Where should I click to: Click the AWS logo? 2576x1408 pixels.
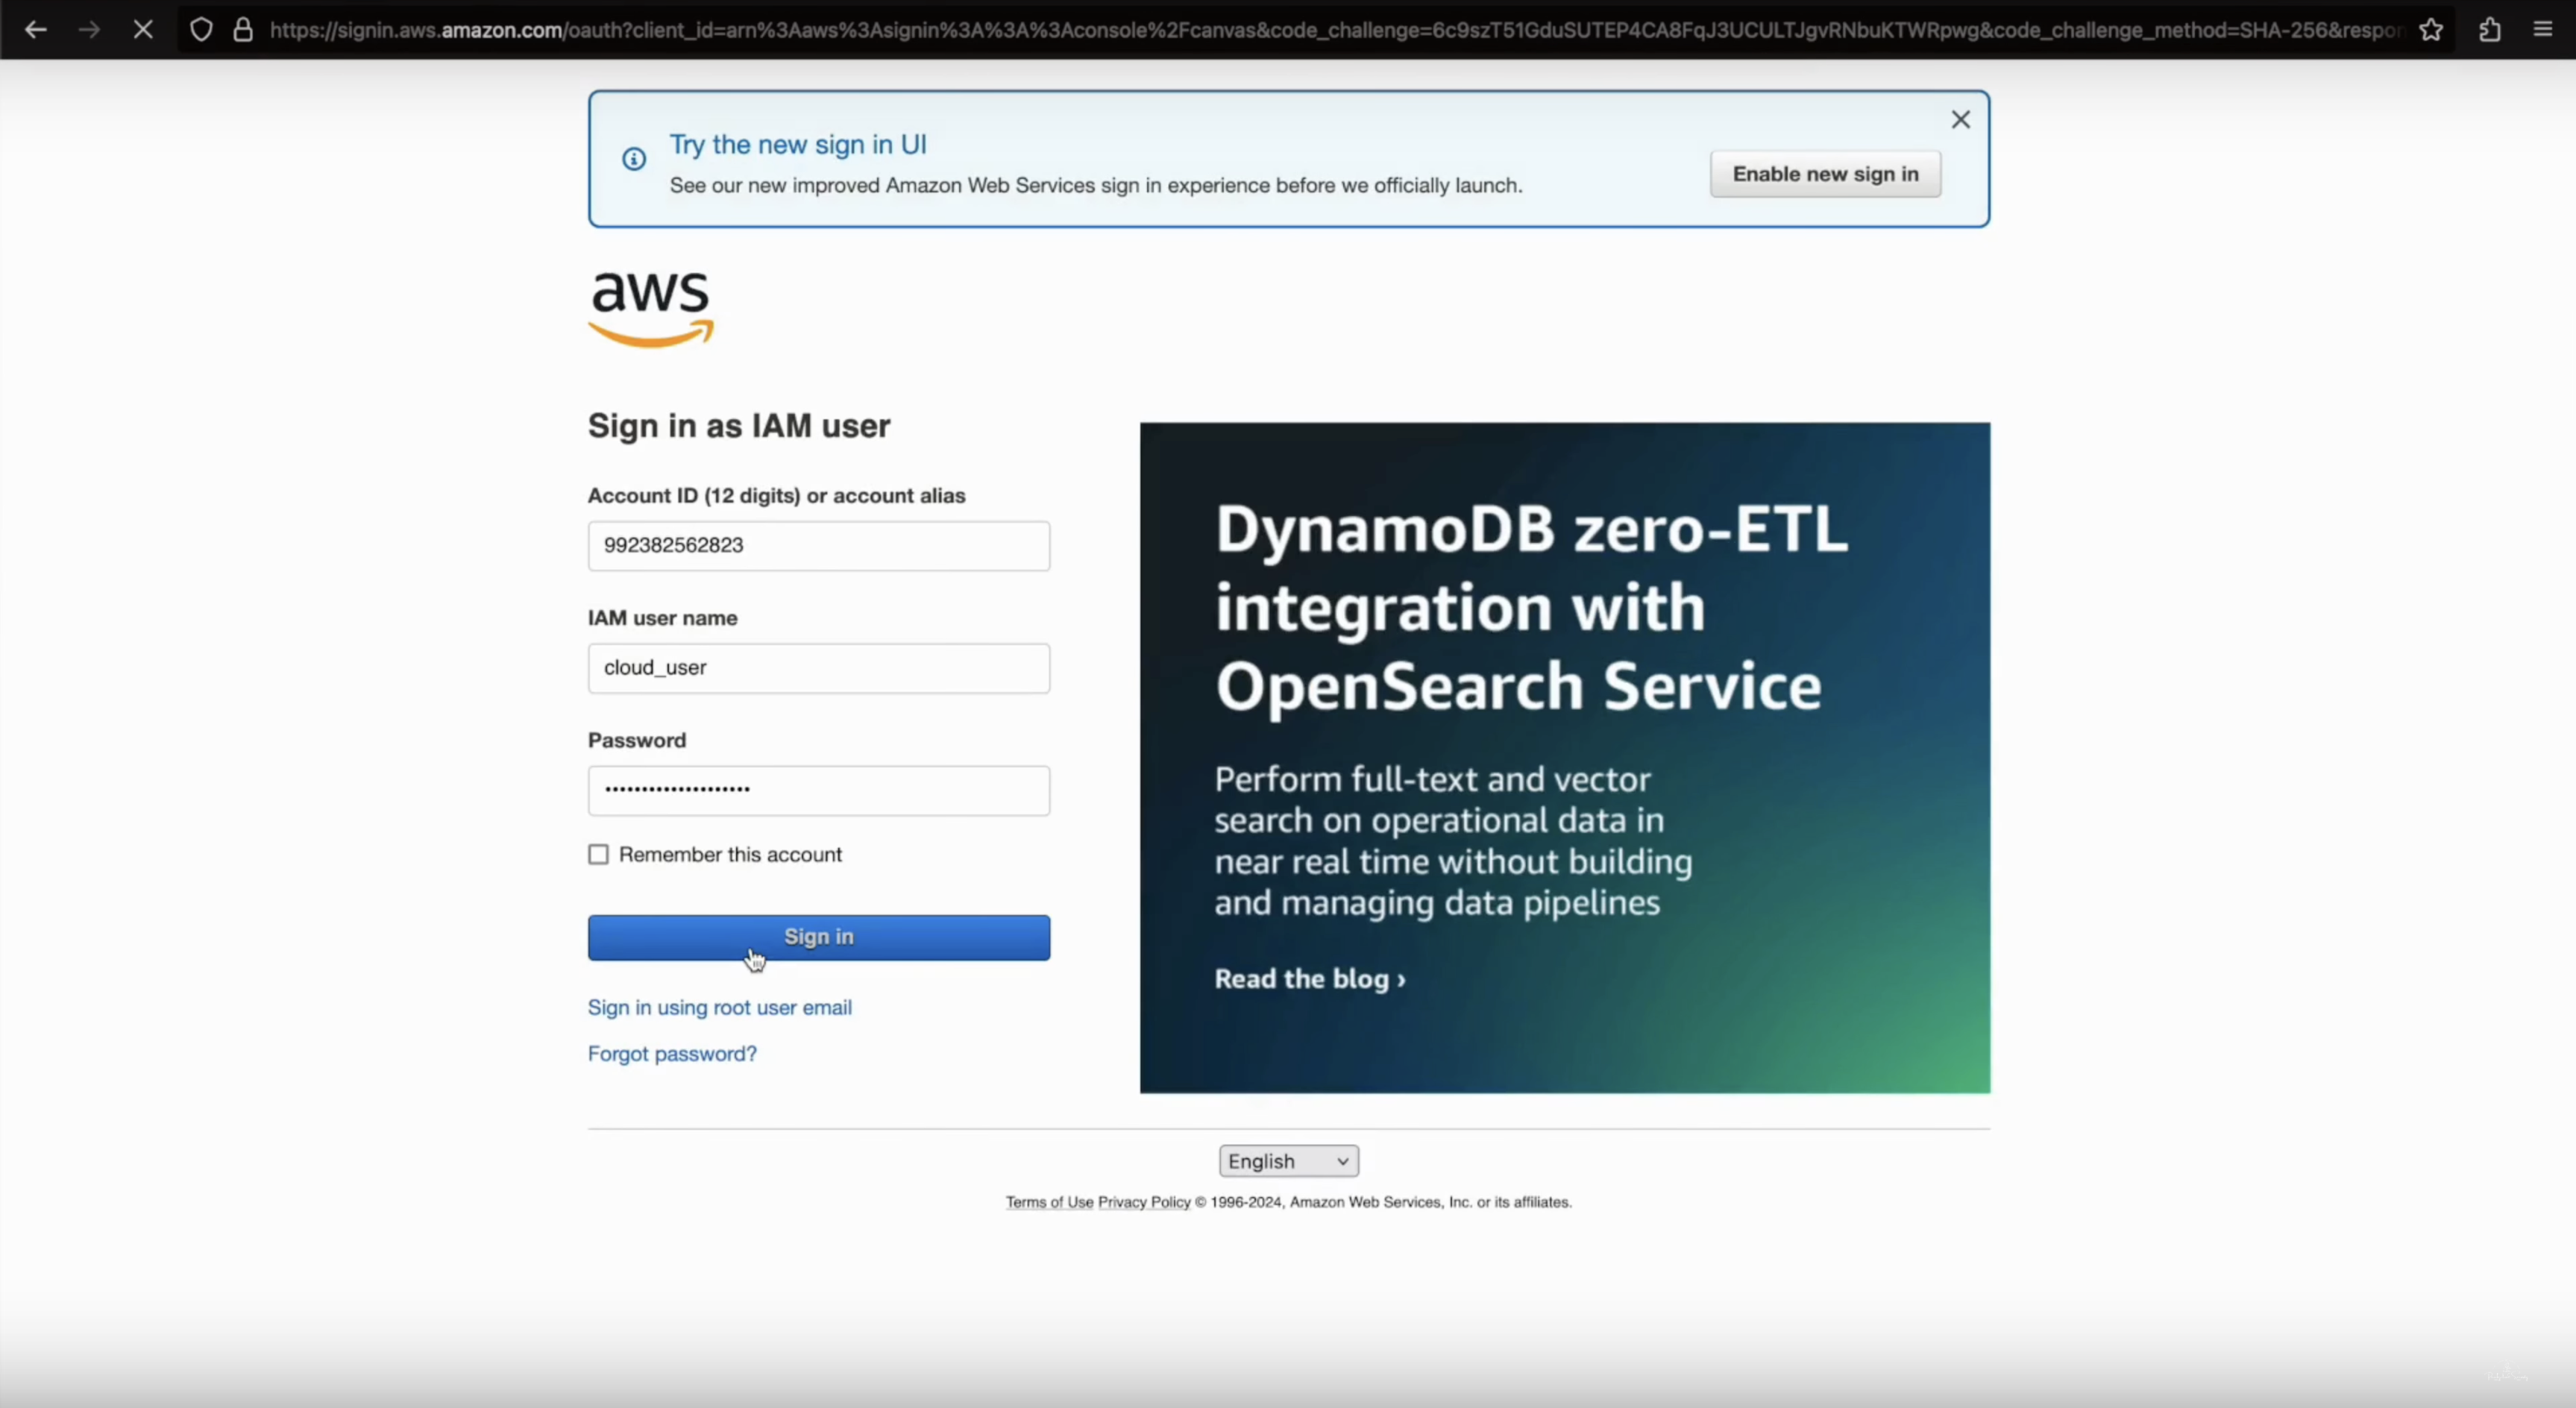651,309
